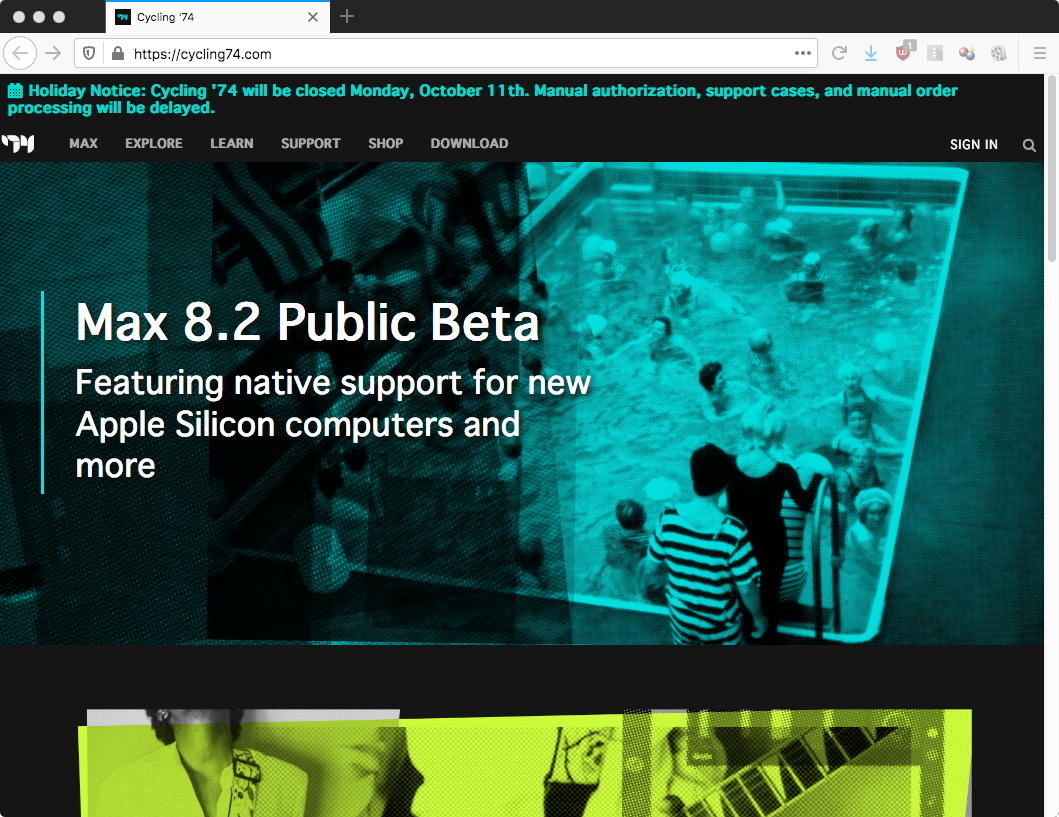Viewport: 1059px width, 817px height.
Task: Click the Max 8.2 Public Beta headline
Action: tap(307, 322)
